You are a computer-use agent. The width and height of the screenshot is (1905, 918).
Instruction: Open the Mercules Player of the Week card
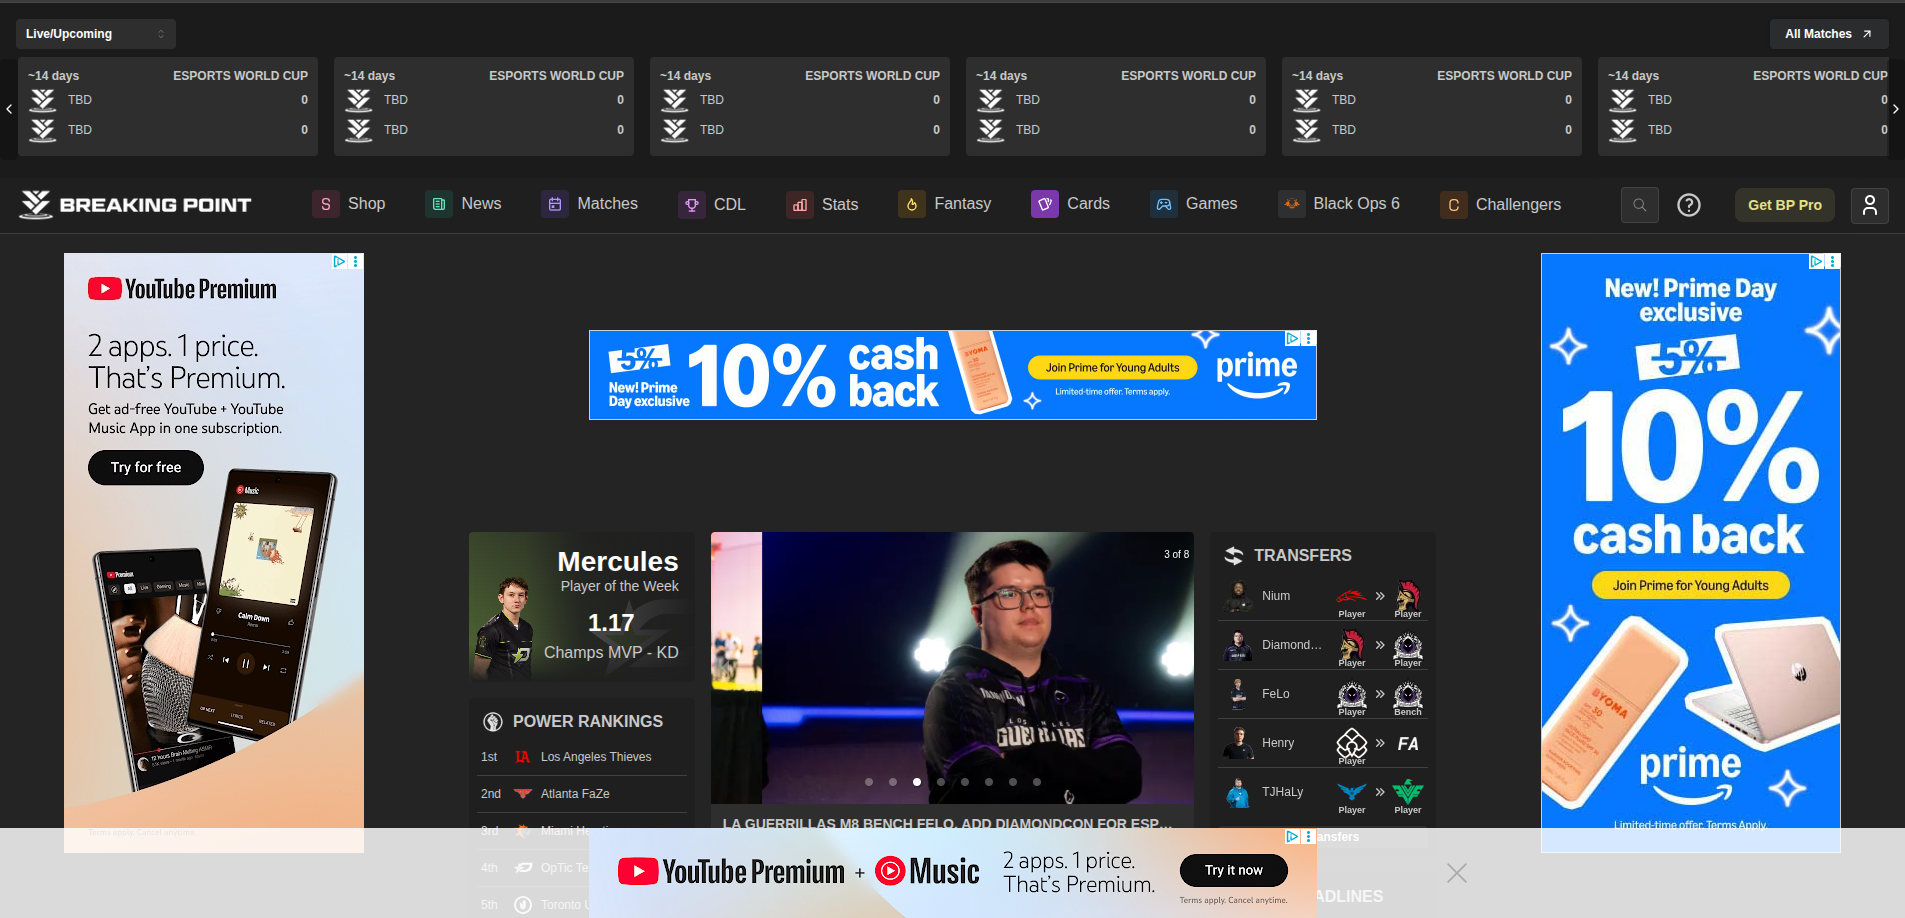tap(581, 607)
